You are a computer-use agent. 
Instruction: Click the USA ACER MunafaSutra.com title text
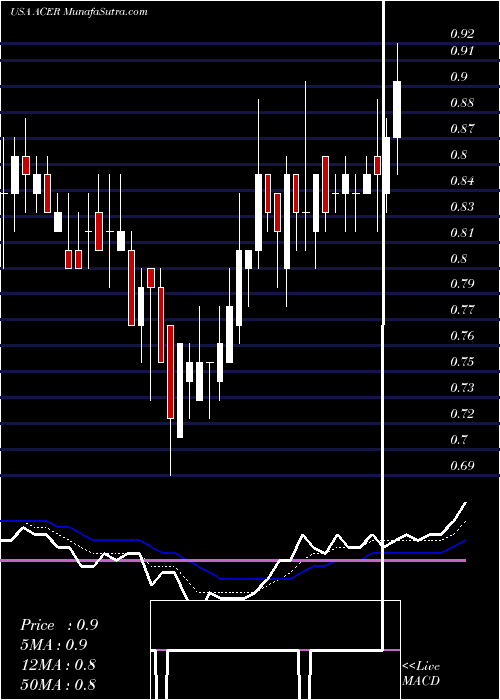[x=79, y=12]
